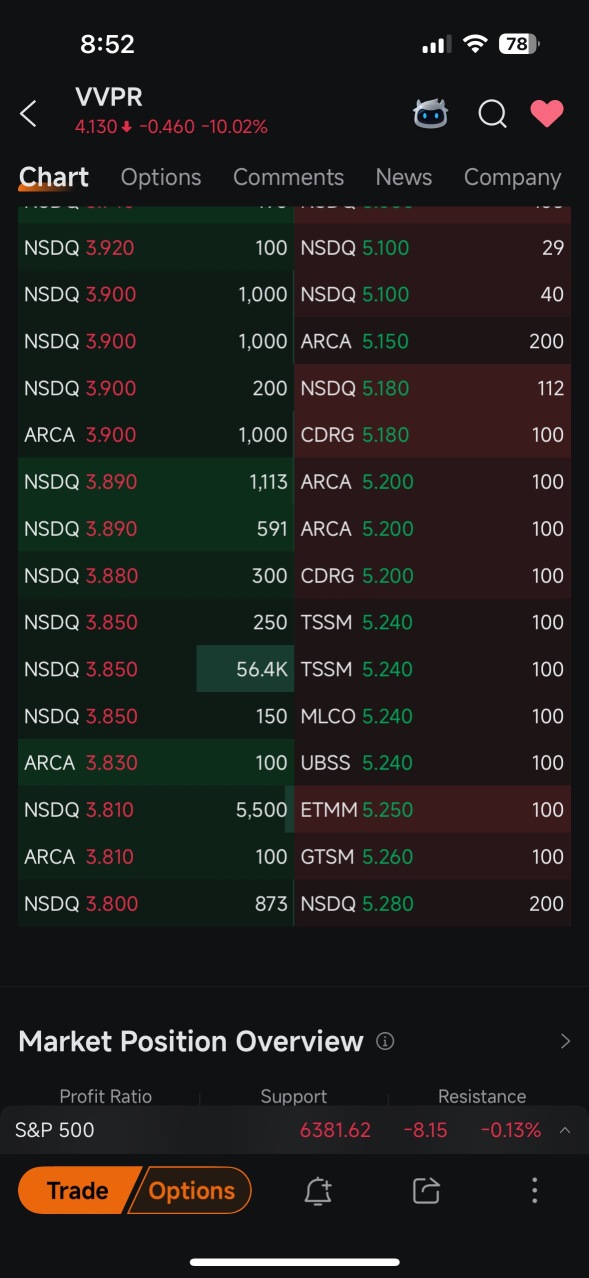589x1278 pixels.
Task: Tap the back arrow icon
Action: coord(28,114)
